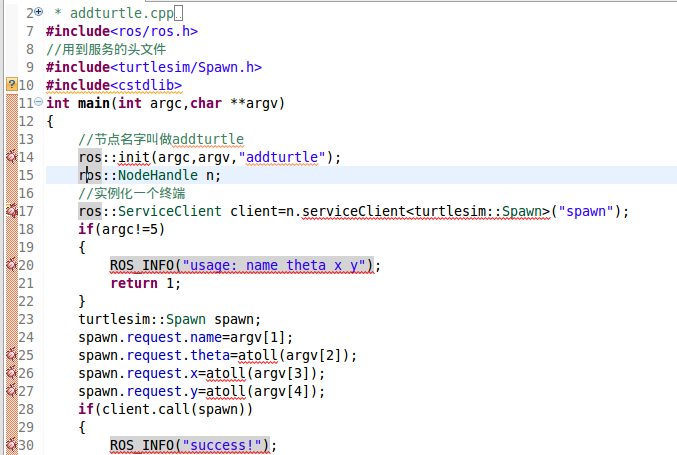Click line number 9 in the gutter
This screenshot has height=455, width=677.
(x=30, y=67)
